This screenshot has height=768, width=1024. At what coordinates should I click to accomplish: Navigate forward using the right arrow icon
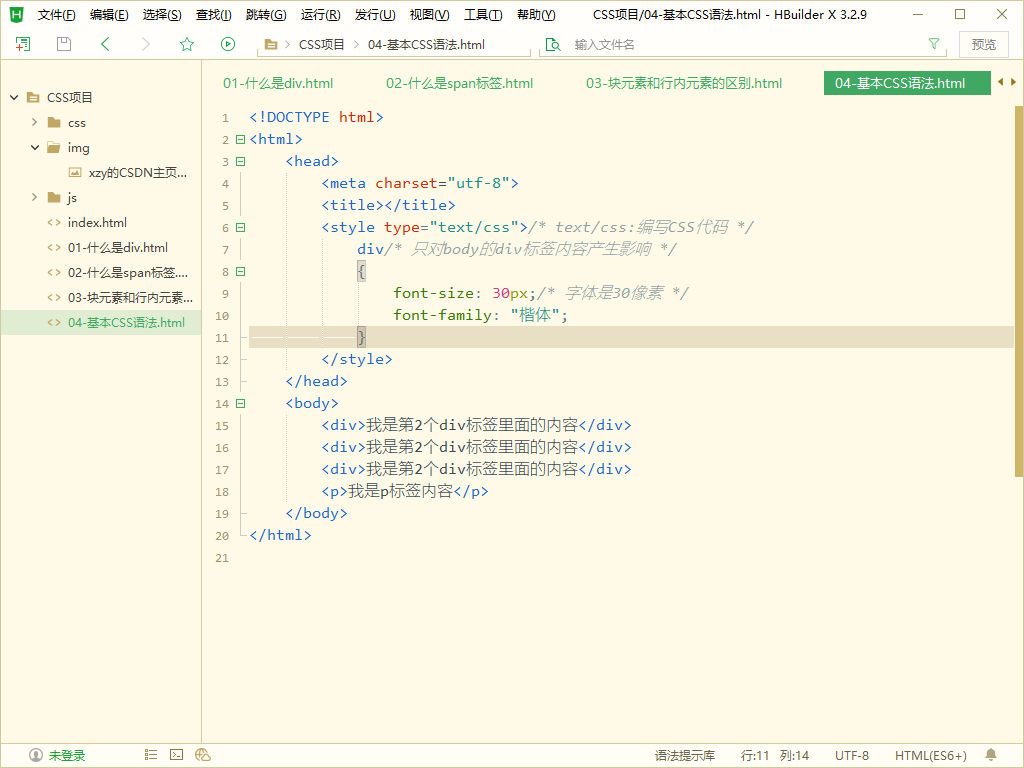pos(146,44)
